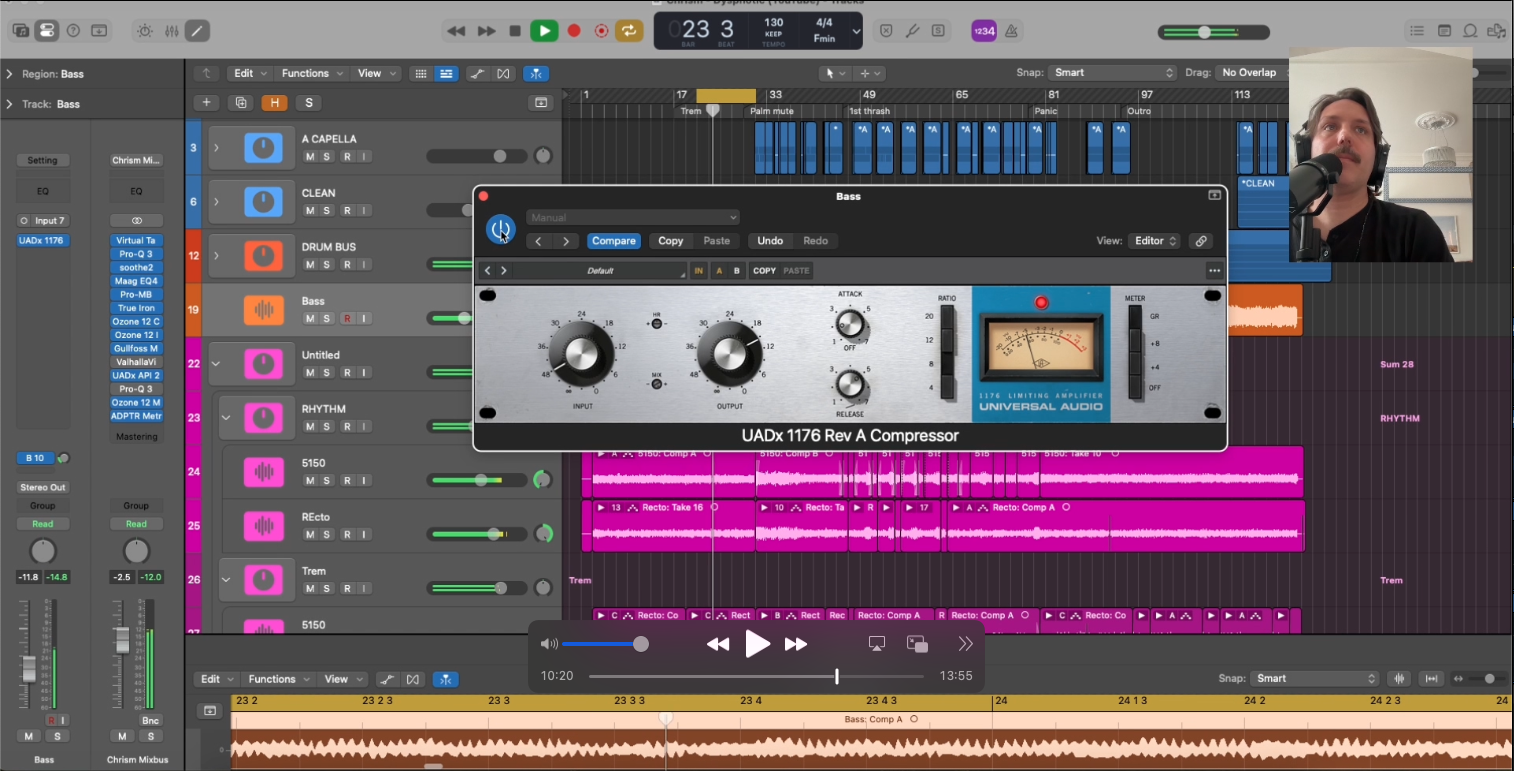This screenshot has height=771, width=1514.
Task: Open the Drag No Overlap dropdown
Action: pyautogui.click(x=1253, y=72)
